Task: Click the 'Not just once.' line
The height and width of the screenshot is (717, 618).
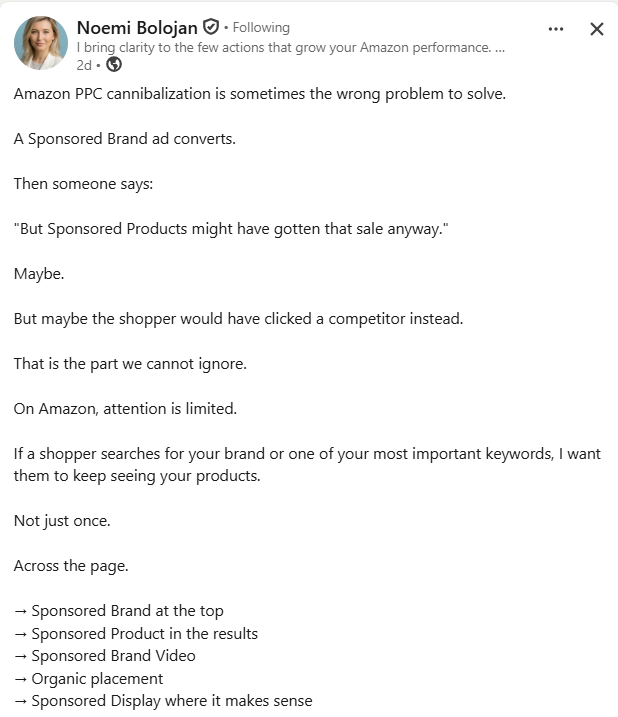Action: [62, 521]
